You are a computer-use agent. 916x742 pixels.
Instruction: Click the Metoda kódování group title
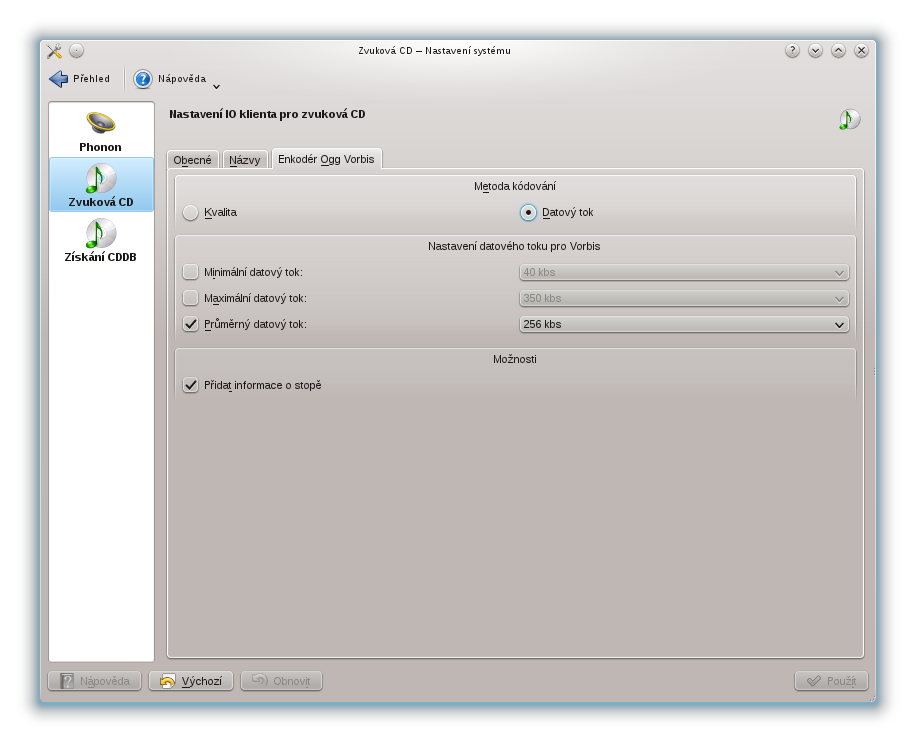point(515,186)
